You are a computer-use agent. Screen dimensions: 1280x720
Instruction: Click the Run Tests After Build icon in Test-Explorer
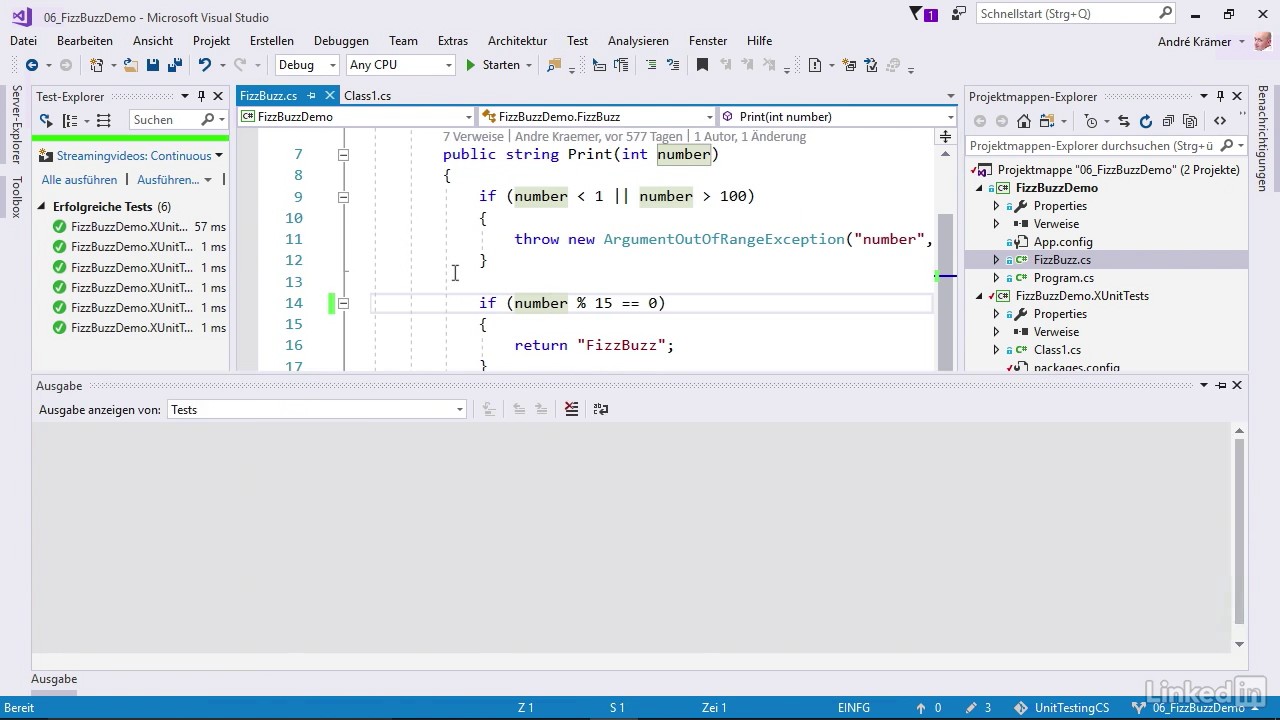click(x=46, y=120)
